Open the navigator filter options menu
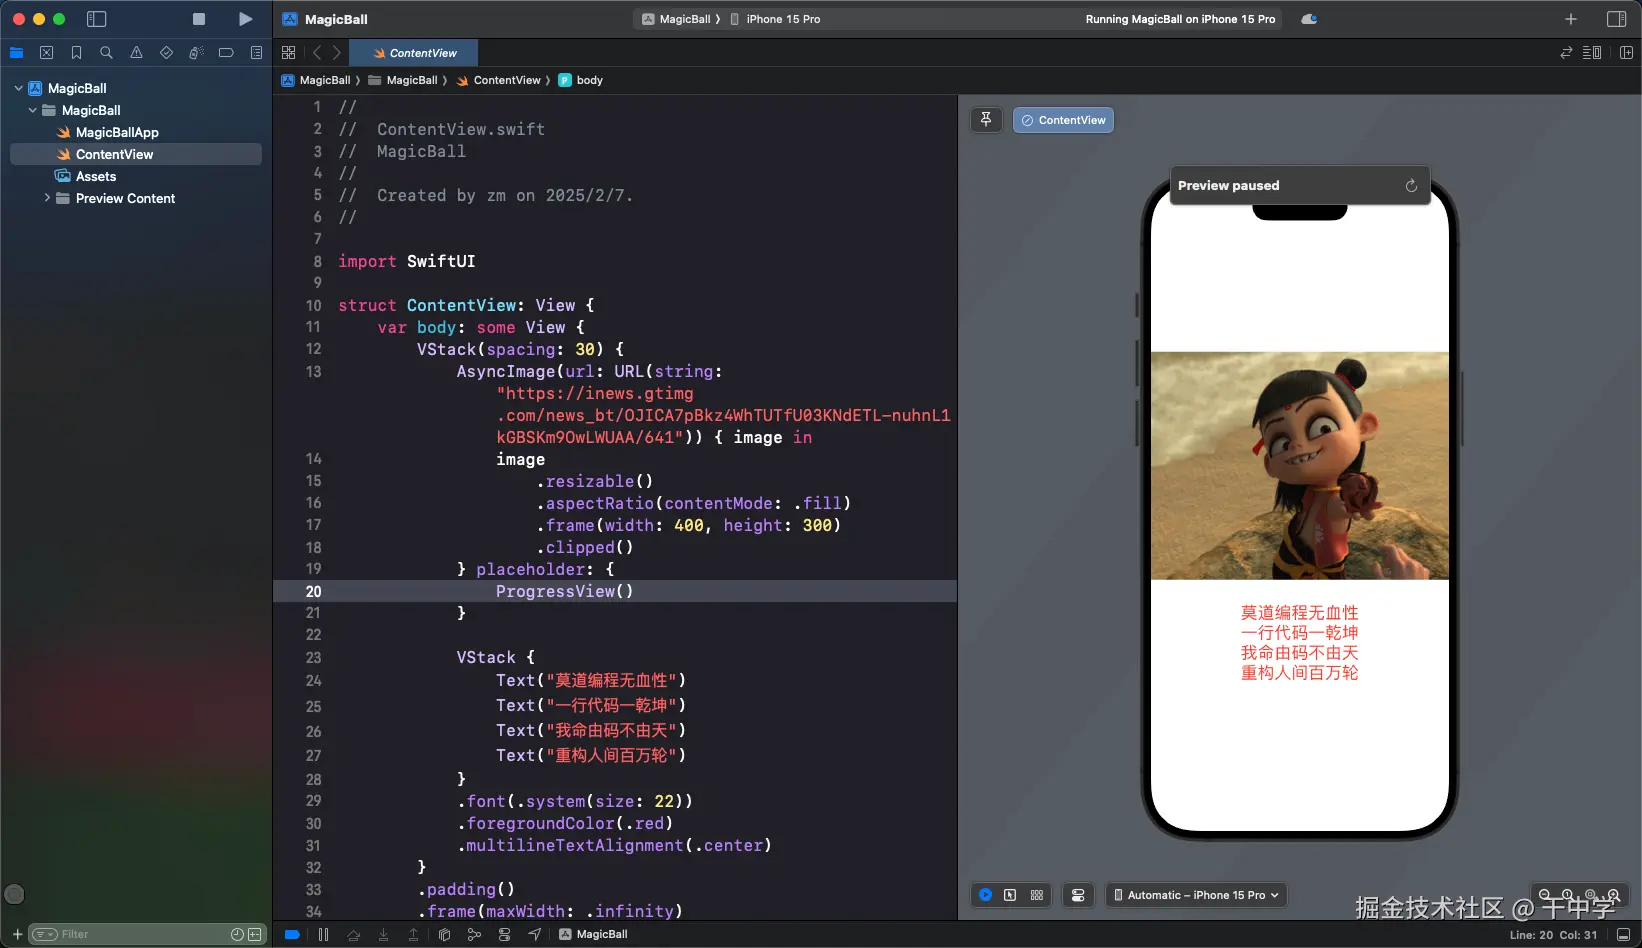 pyautogui.click(x=45, y=934)
